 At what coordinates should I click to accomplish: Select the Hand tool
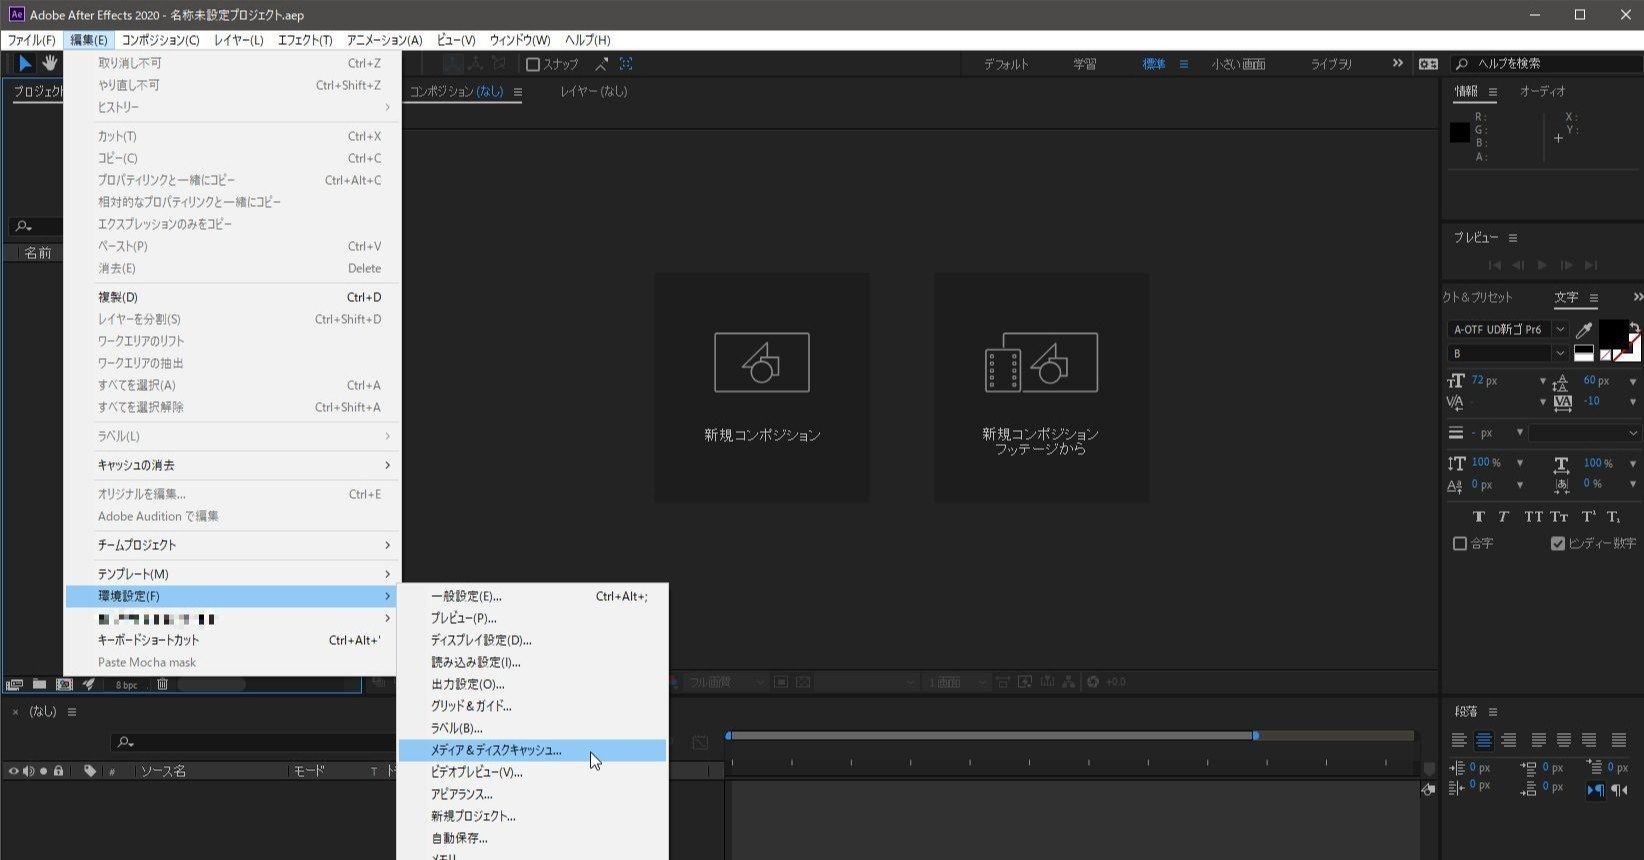tap(49, 63)
